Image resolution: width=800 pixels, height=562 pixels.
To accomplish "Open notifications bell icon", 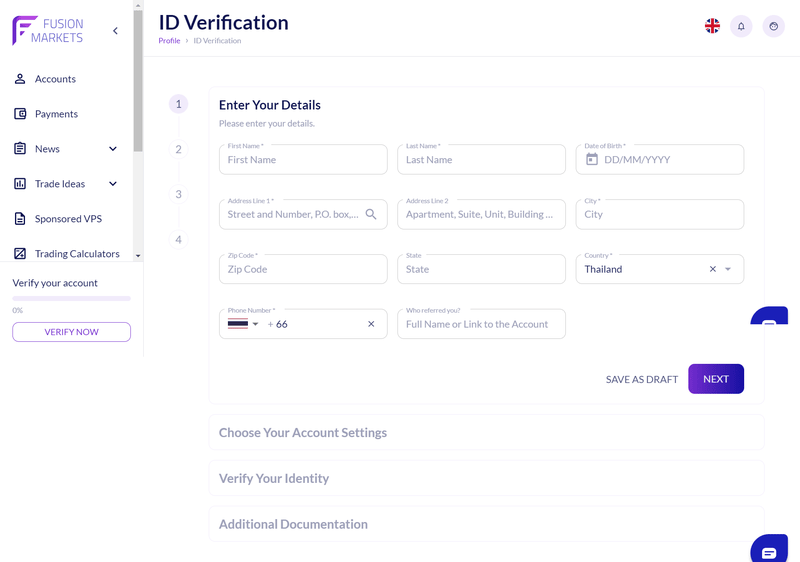I will [741, 27].
